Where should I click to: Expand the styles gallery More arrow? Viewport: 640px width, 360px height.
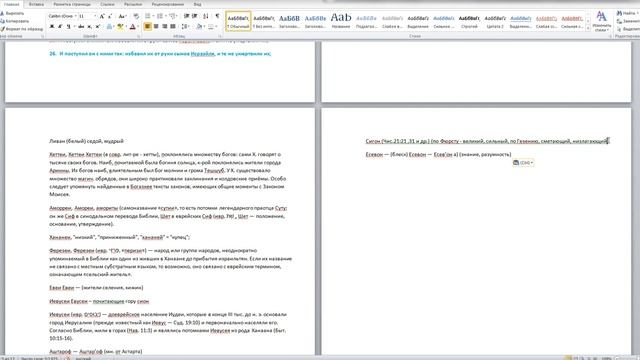[x=588, y=29]
